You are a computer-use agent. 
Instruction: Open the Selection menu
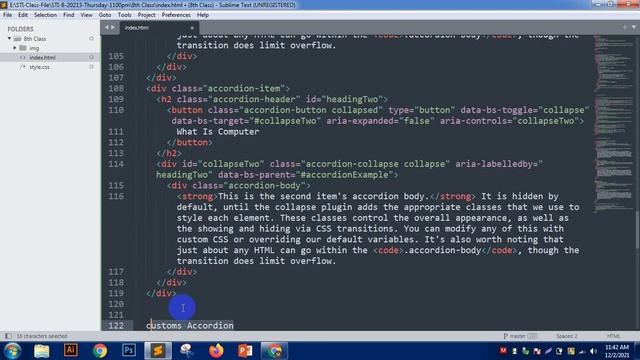[45, 15]
